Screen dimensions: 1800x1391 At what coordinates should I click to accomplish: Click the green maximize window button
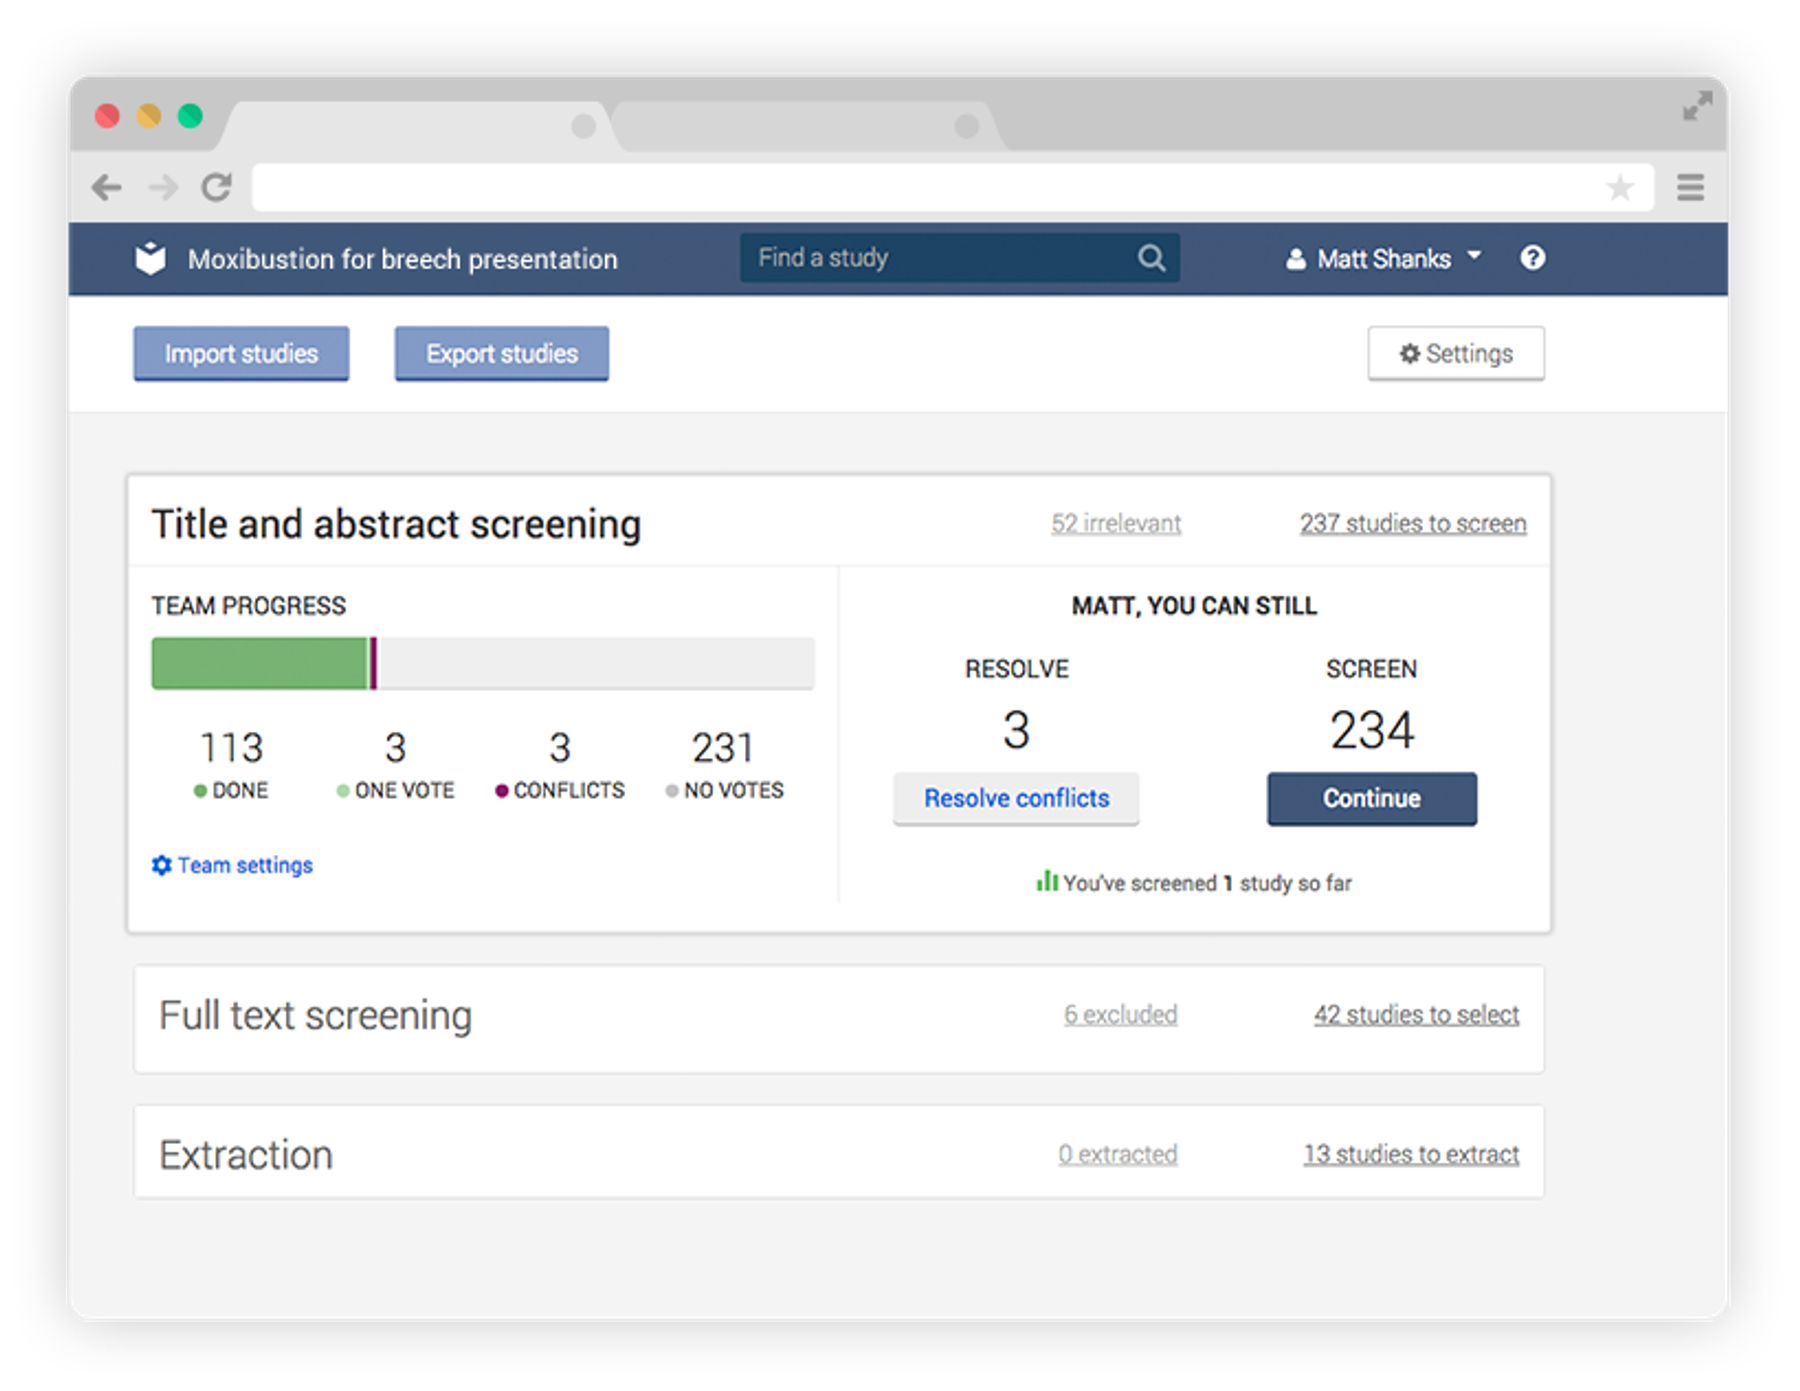[x=190, y=116]
